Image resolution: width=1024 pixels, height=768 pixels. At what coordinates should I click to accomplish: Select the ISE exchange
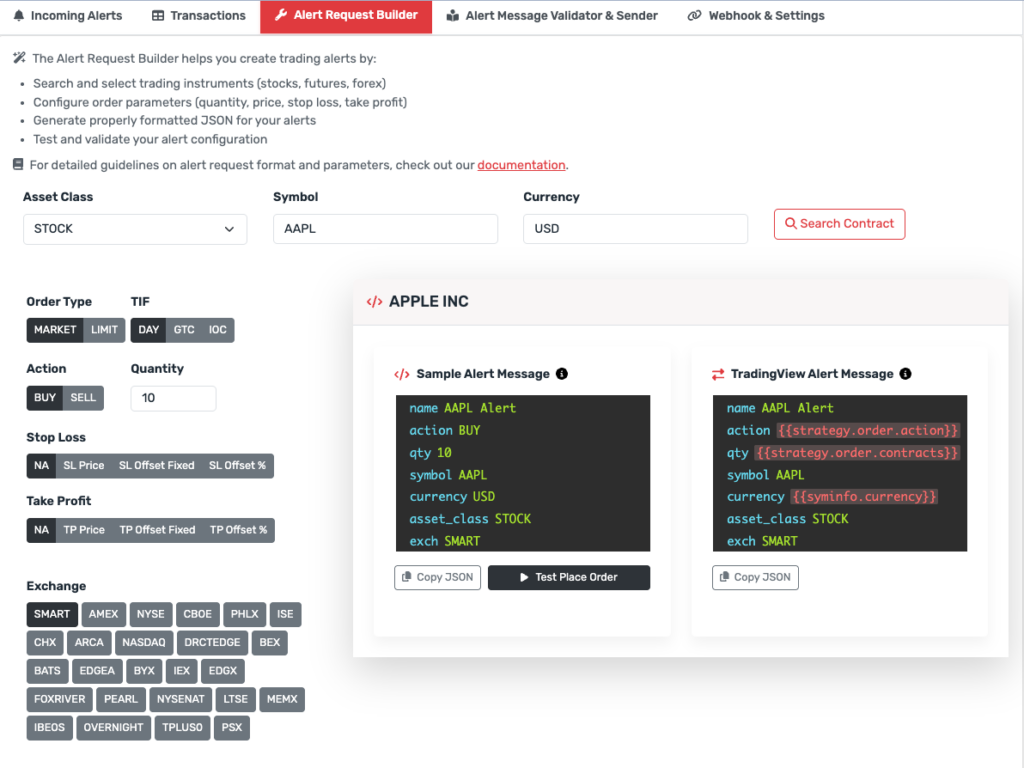tap(285, 615)
